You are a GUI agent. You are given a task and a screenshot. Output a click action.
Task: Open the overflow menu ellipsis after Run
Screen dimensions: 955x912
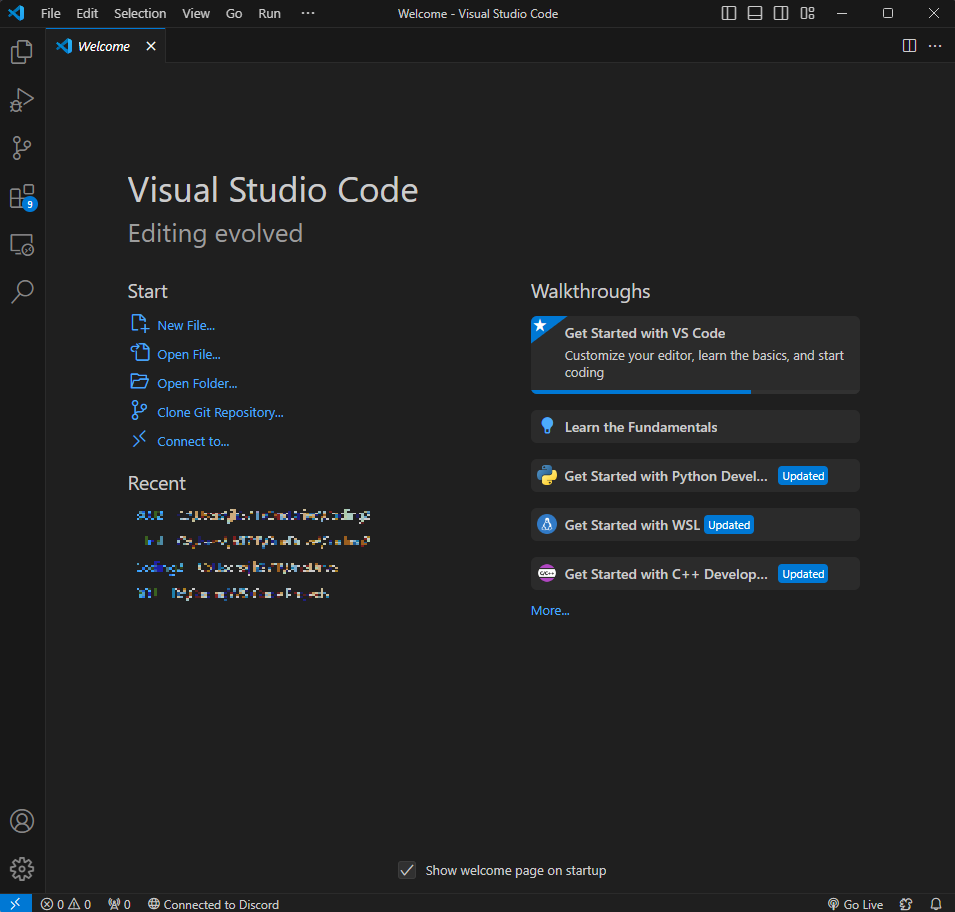pyautogui.click(x=308, y=13)
